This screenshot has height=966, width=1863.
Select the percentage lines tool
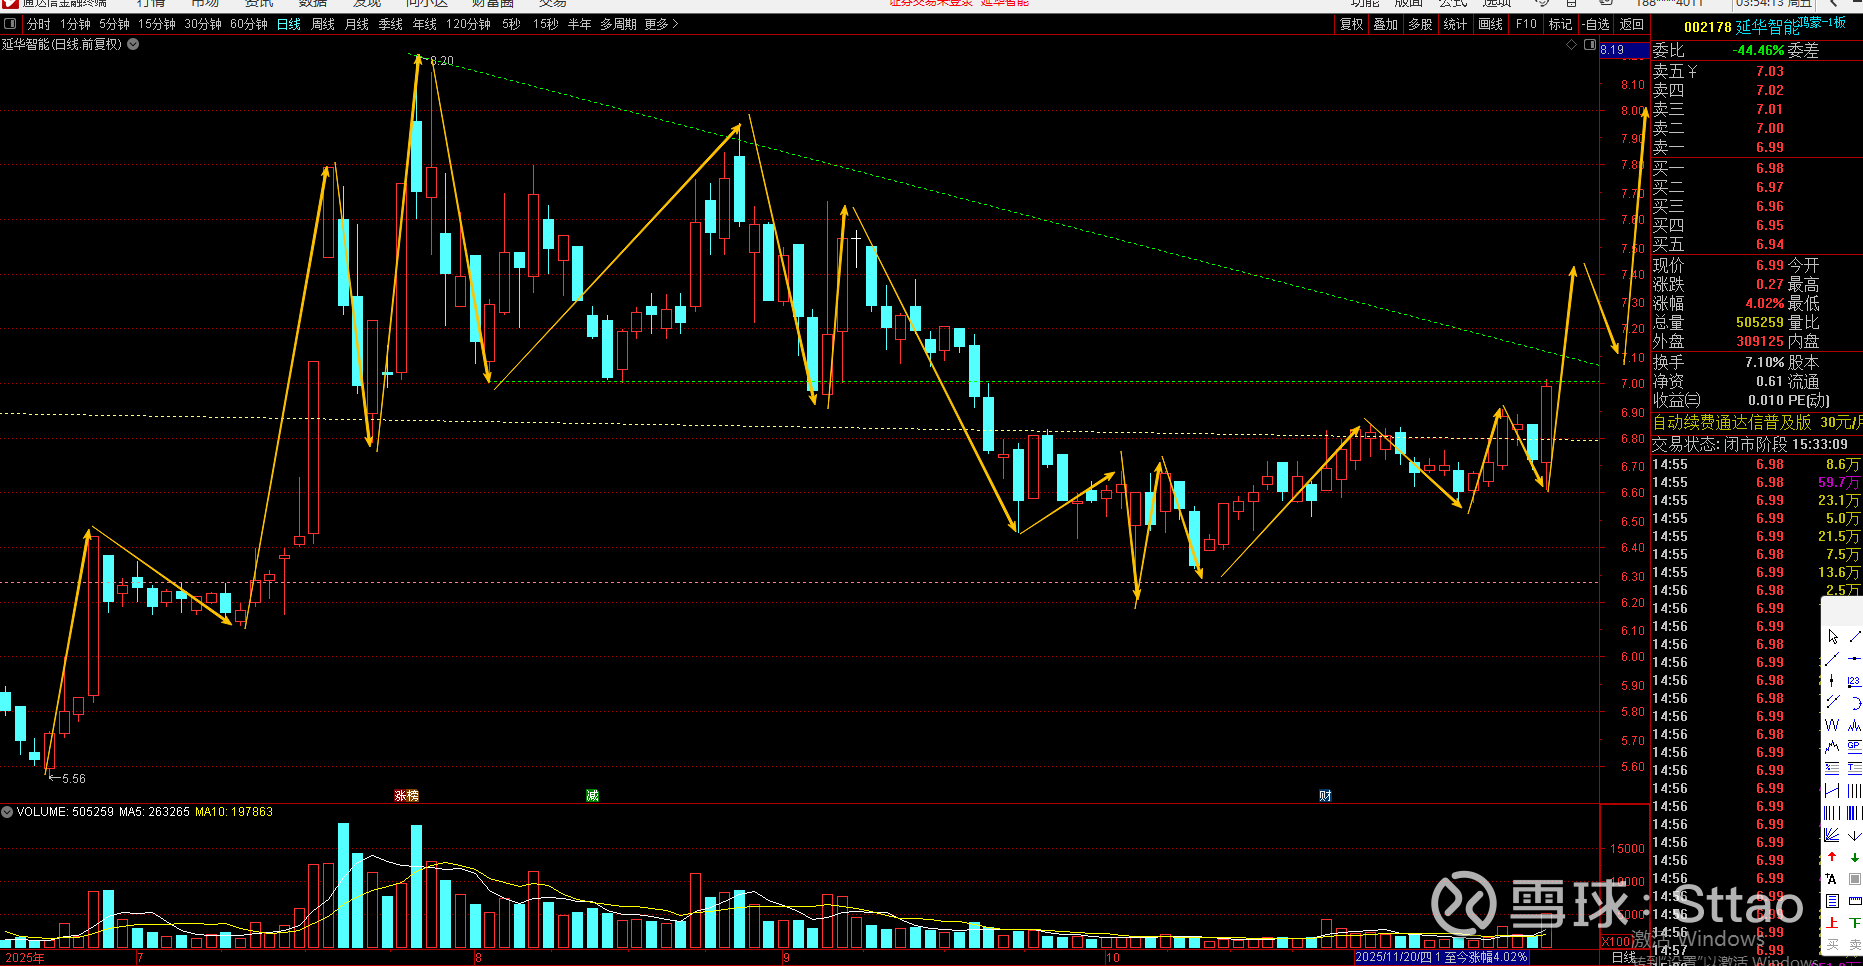tap(1832, 769)
